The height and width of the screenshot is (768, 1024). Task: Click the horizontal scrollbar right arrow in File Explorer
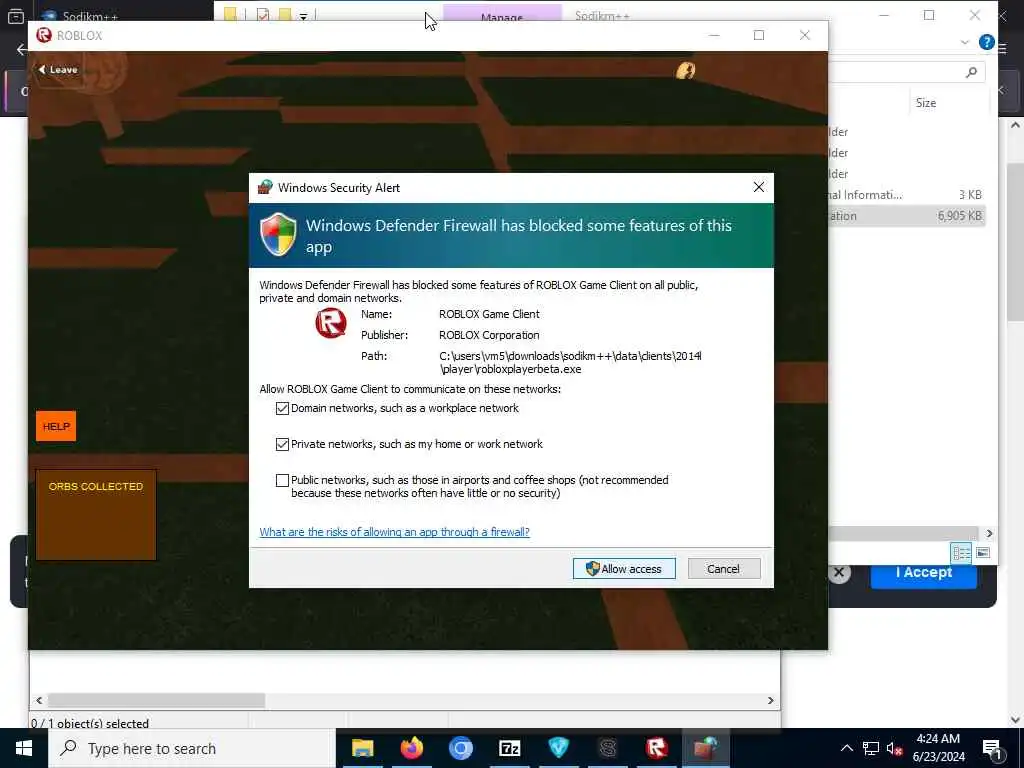click(x=989, y=534)
